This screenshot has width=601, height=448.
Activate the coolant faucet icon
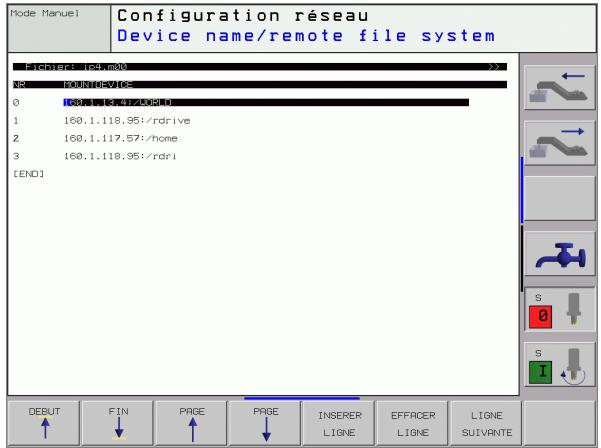point(559,253)
